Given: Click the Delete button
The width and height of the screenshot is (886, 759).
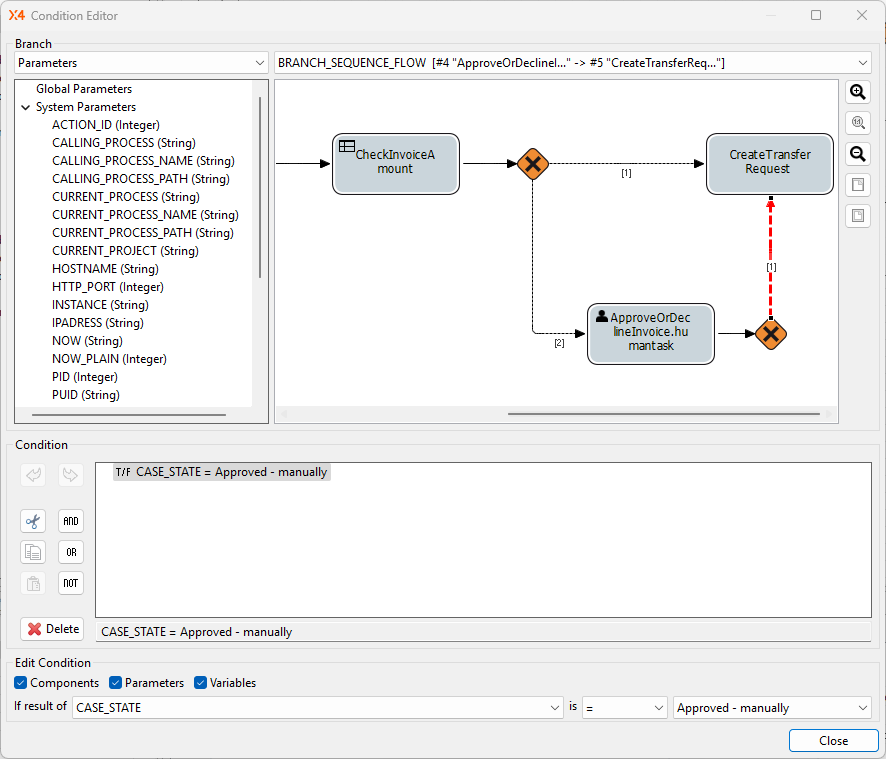Looking at the screenshot, I should pos(52,629).
